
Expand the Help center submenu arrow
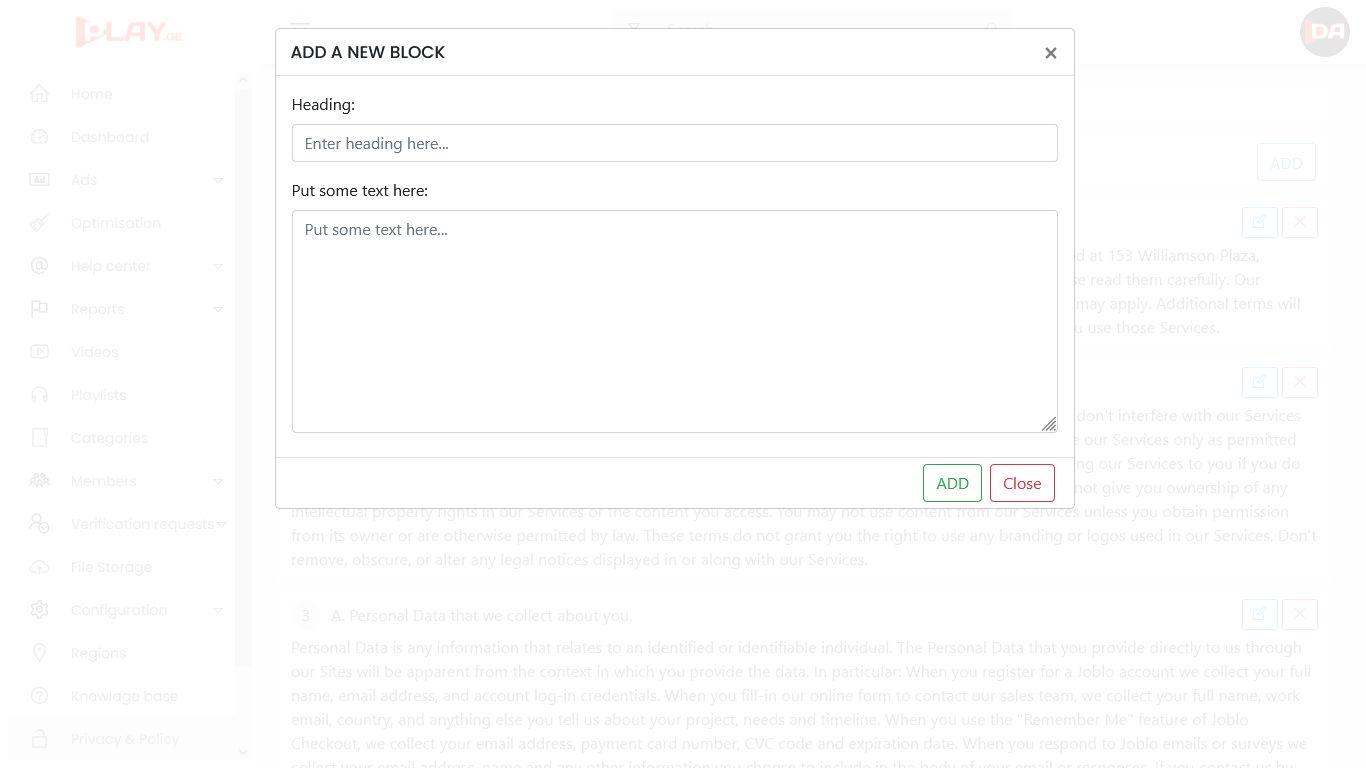pos(218,266)
